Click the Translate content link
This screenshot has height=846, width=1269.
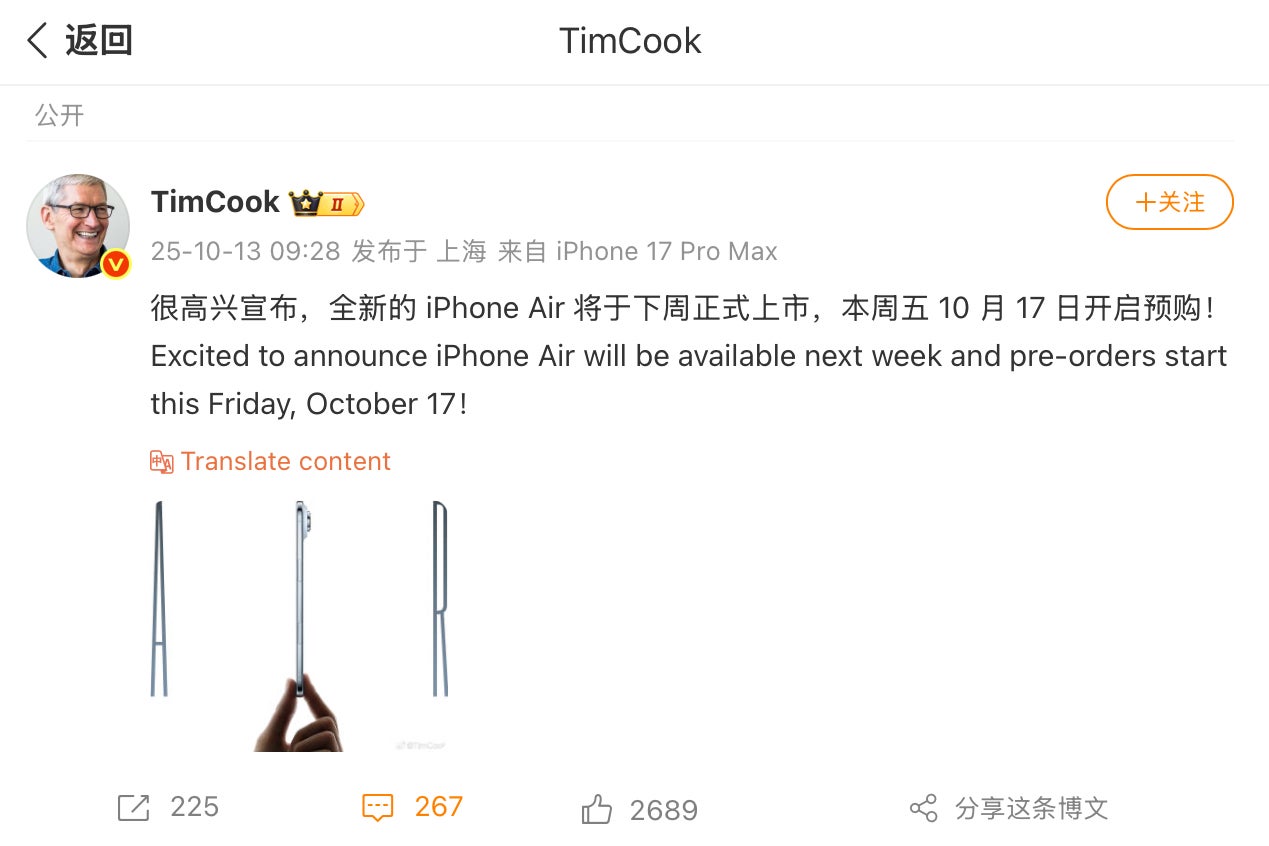(x=285, y=461)
